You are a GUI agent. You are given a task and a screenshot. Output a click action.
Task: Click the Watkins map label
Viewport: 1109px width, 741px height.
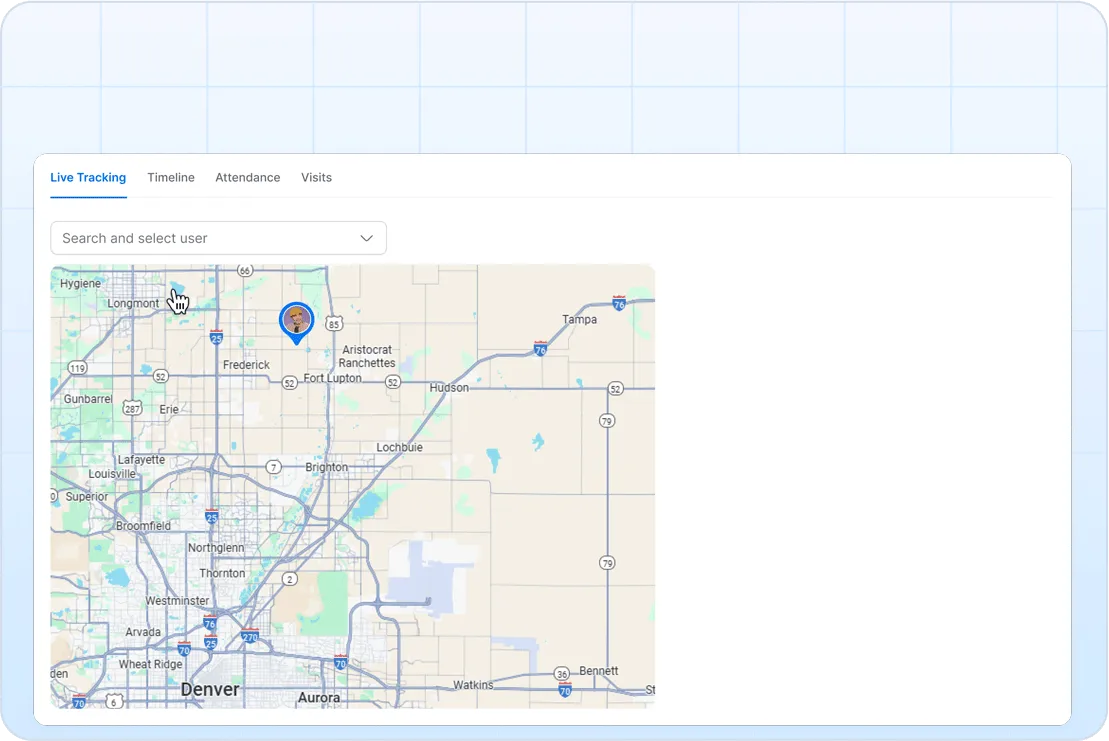coord(473,684)
